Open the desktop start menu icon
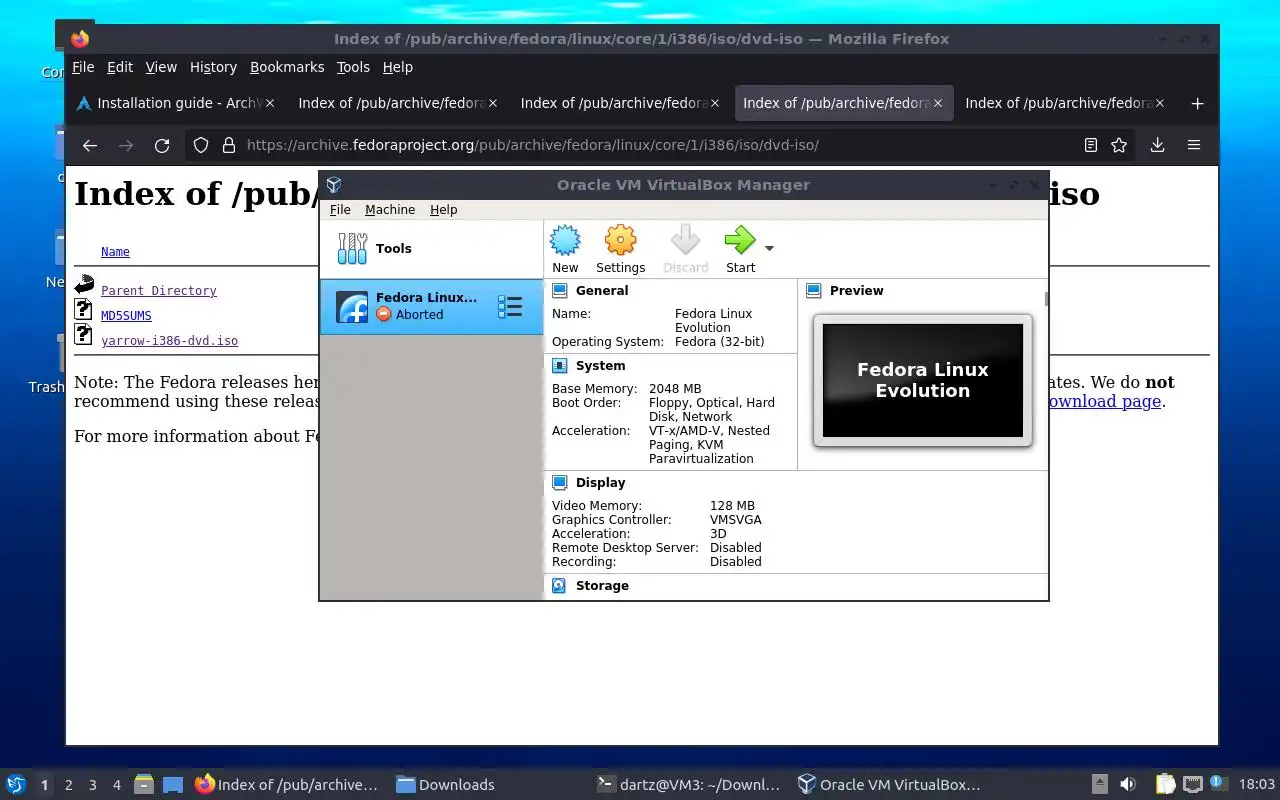 (15, 784)
